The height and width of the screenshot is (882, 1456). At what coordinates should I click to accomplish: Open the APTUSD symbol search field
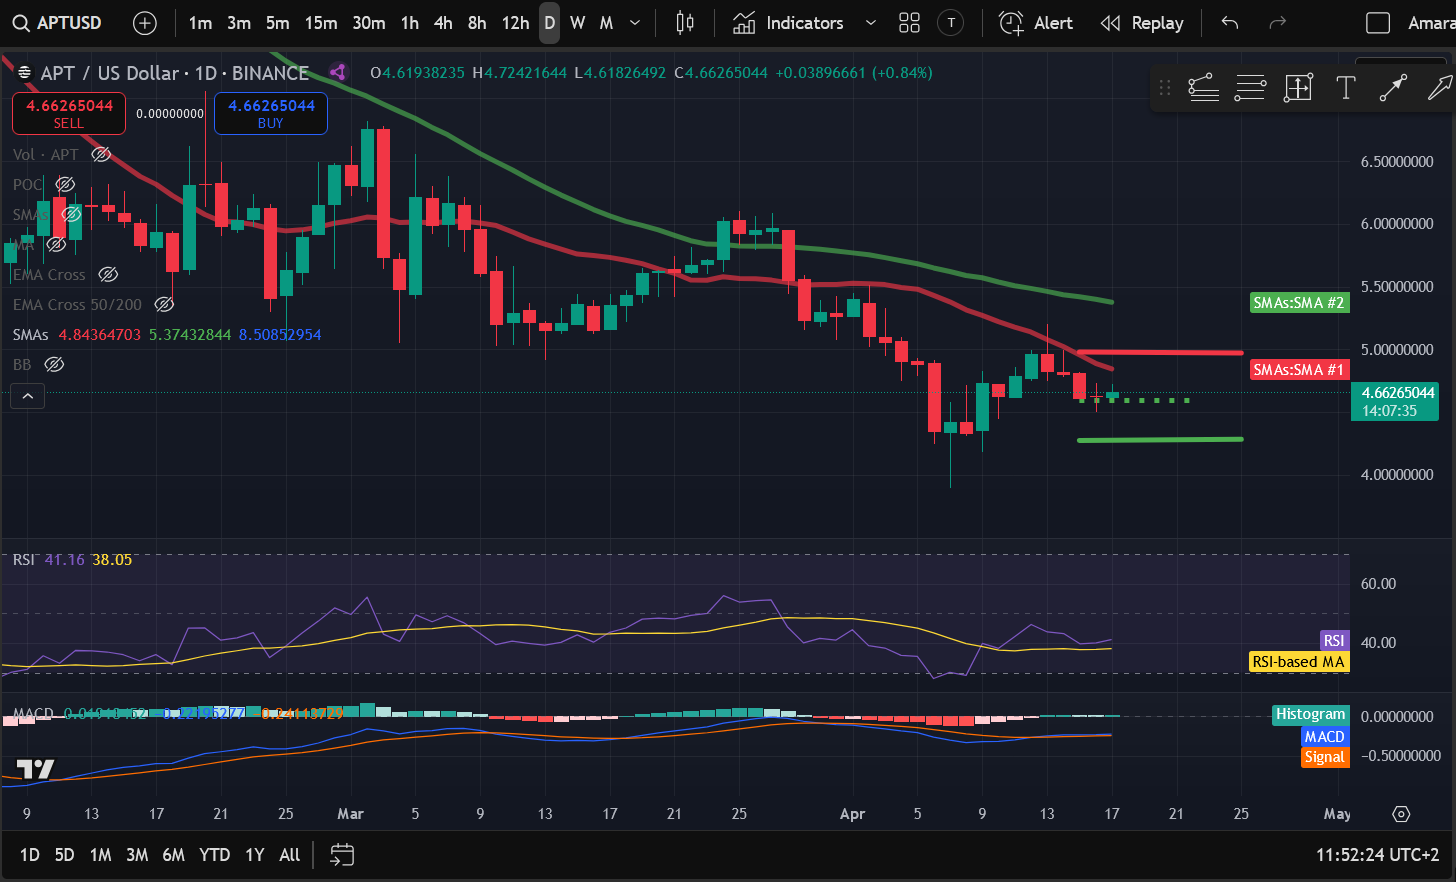(x=58, y=23)
